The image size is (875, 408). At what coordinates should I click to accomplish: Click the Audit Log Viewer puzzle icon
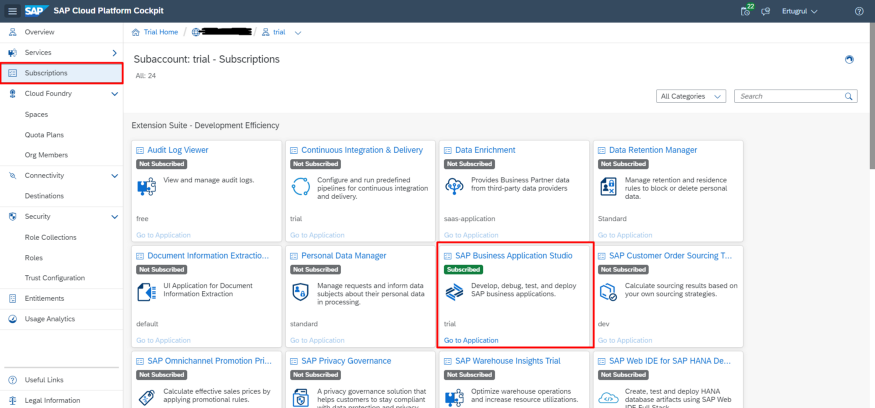pyautogui.click(x=146, y=186)
